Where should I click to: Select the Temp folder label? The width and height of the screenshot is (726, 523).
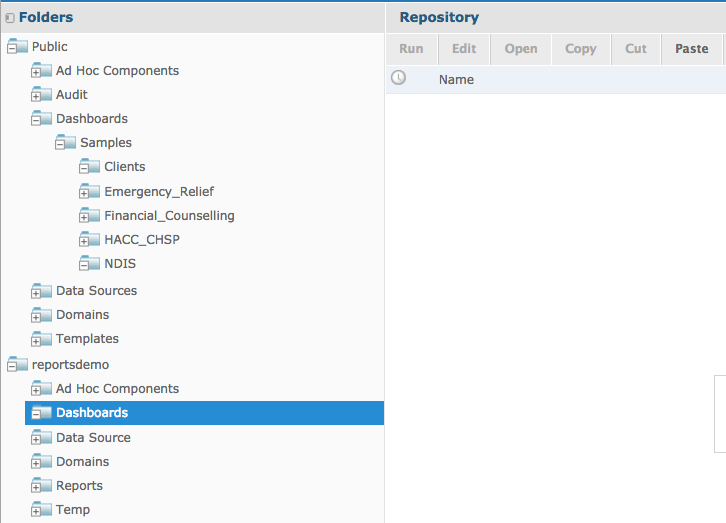click(73, 510)
